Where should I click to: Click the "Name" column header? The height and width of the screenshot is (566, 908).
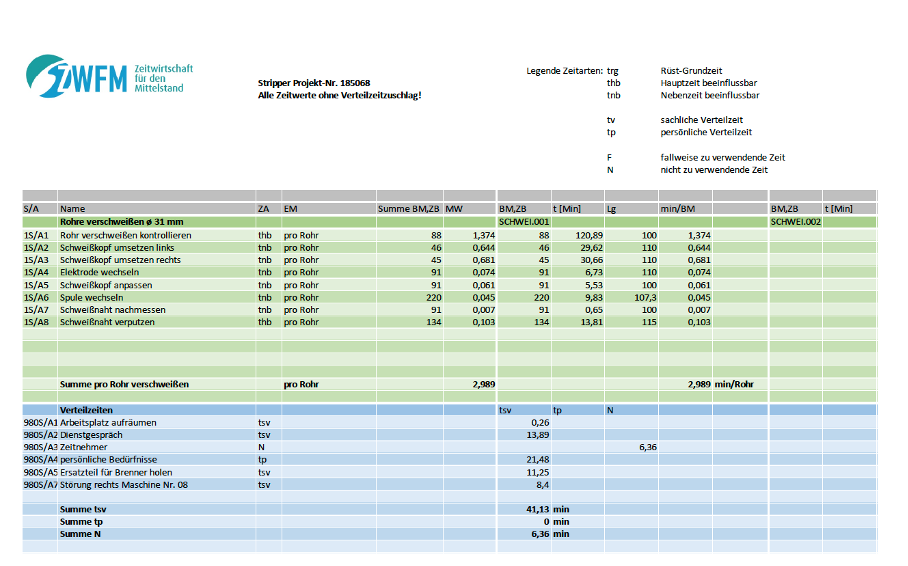pyautogui.click(x=73, y=208)
